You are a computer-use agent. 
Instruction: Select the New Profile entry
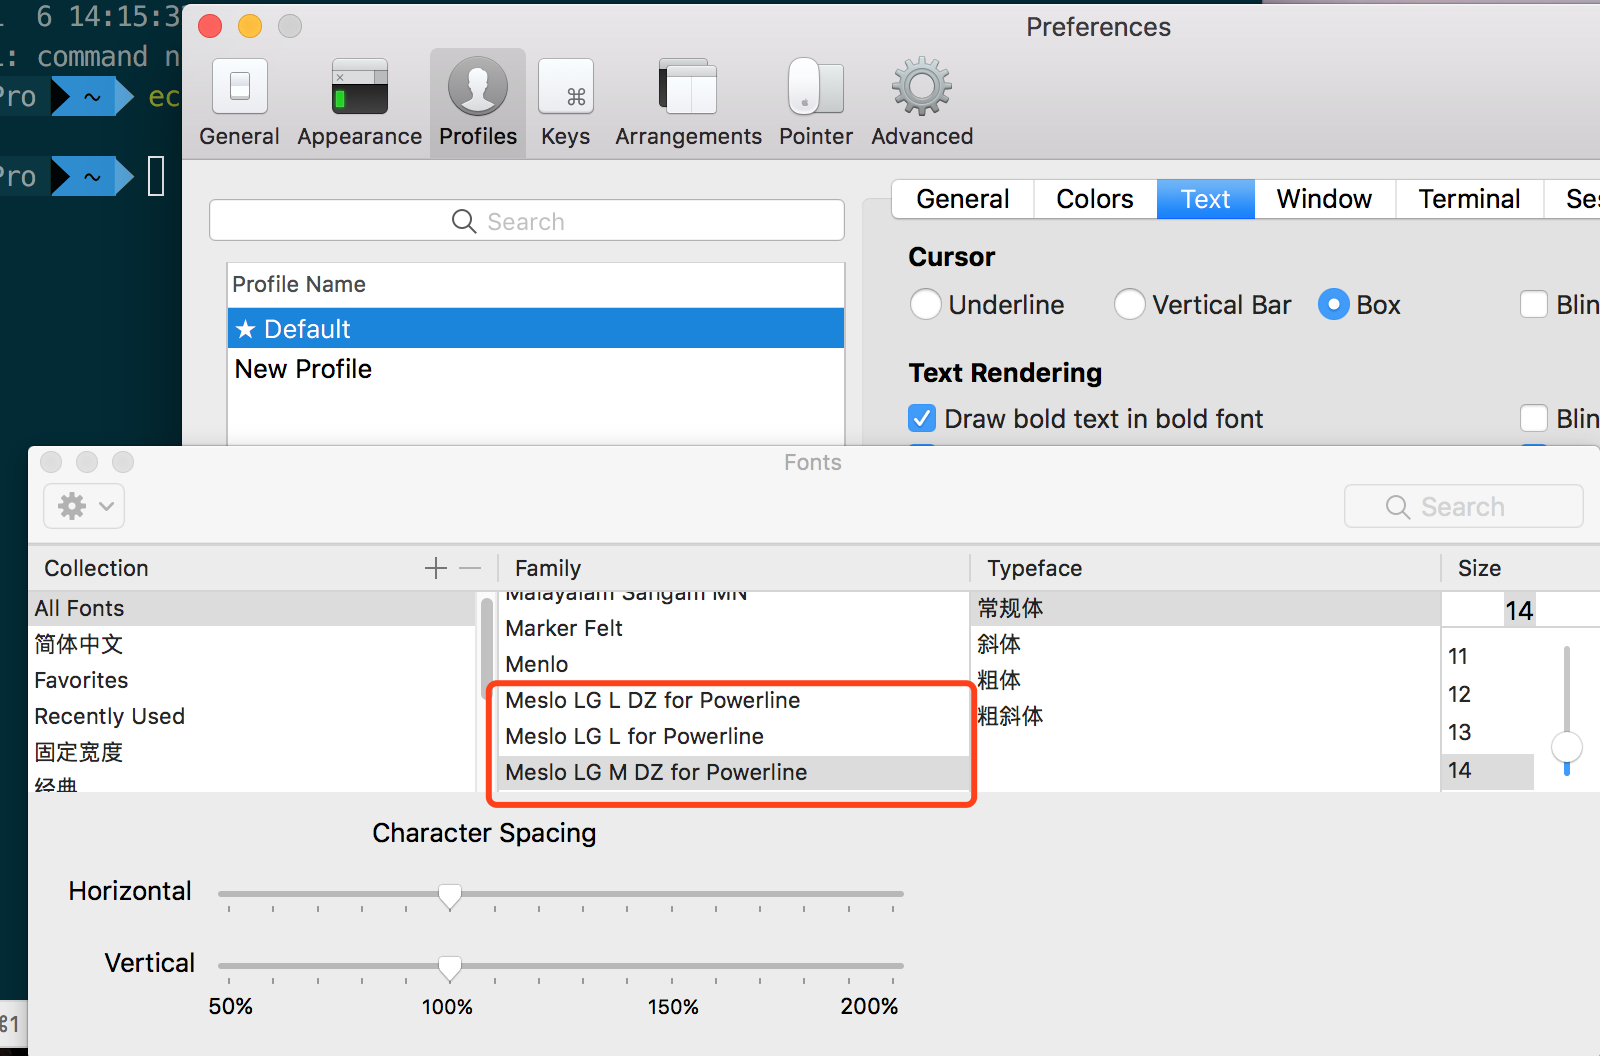click(536, 369)
